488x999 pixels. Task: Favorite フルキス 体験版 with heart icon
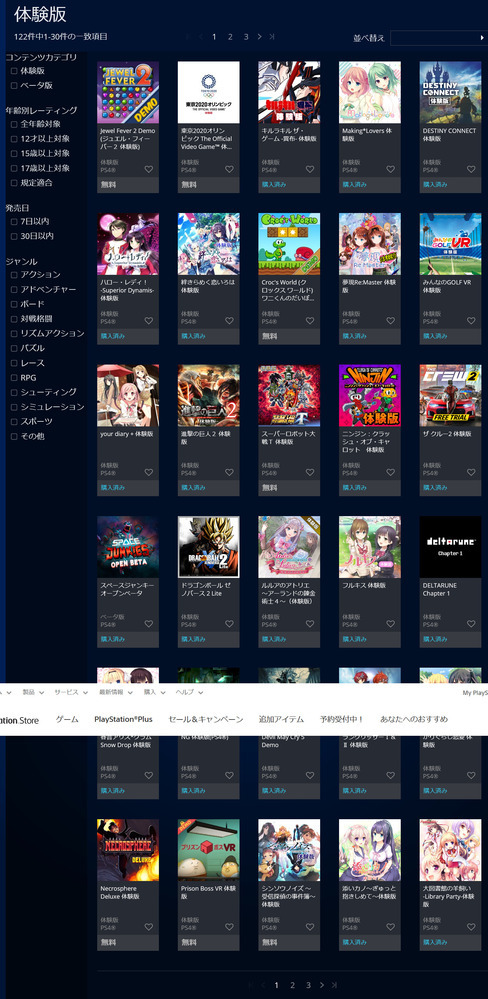pyautogui.click(x=391, y=624)
